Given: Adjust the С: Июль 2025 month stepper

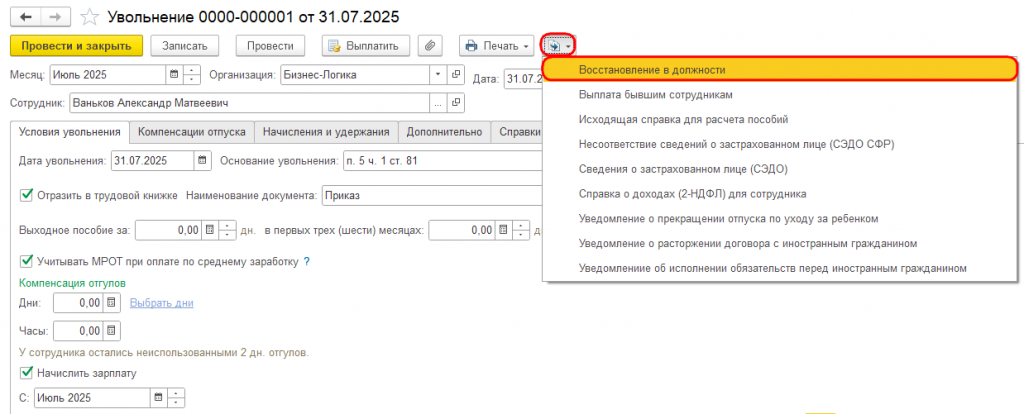Looking at the screenshot, I should tap(176, 398).
